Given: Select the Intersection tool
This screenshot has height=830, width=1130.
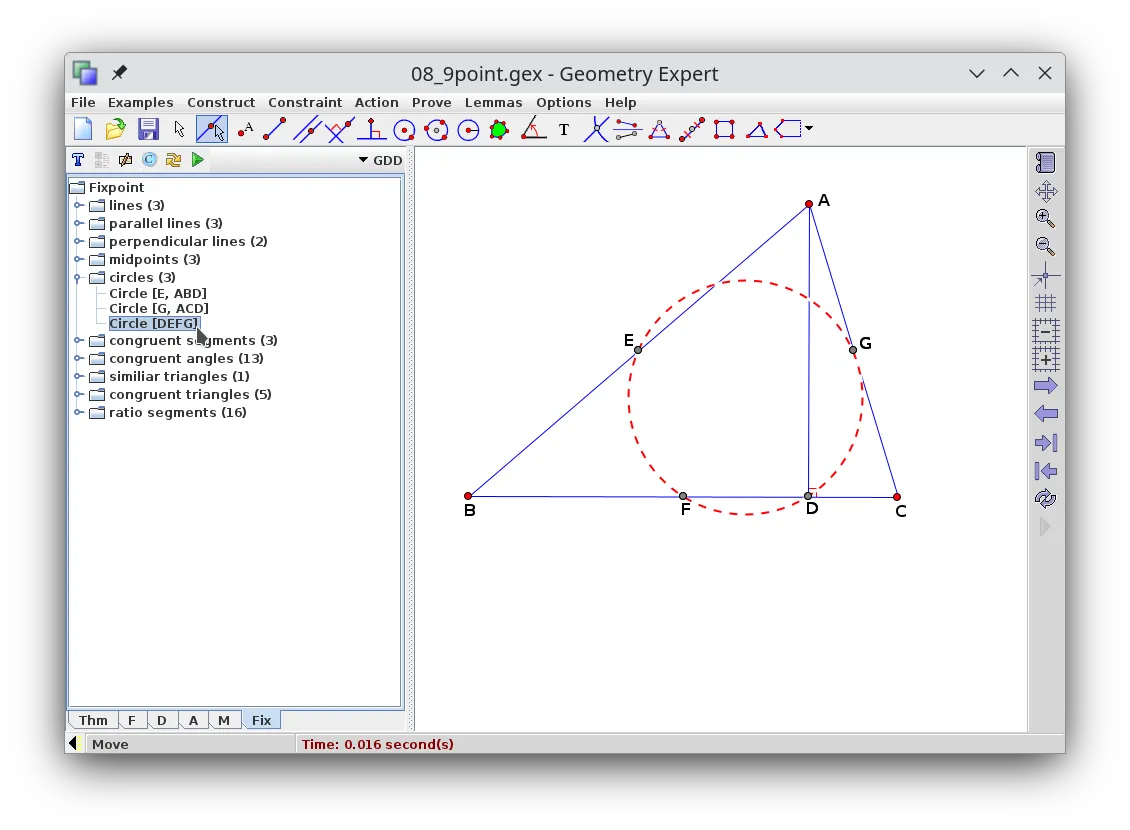Looking at the screenshot, I should [596, 130].
